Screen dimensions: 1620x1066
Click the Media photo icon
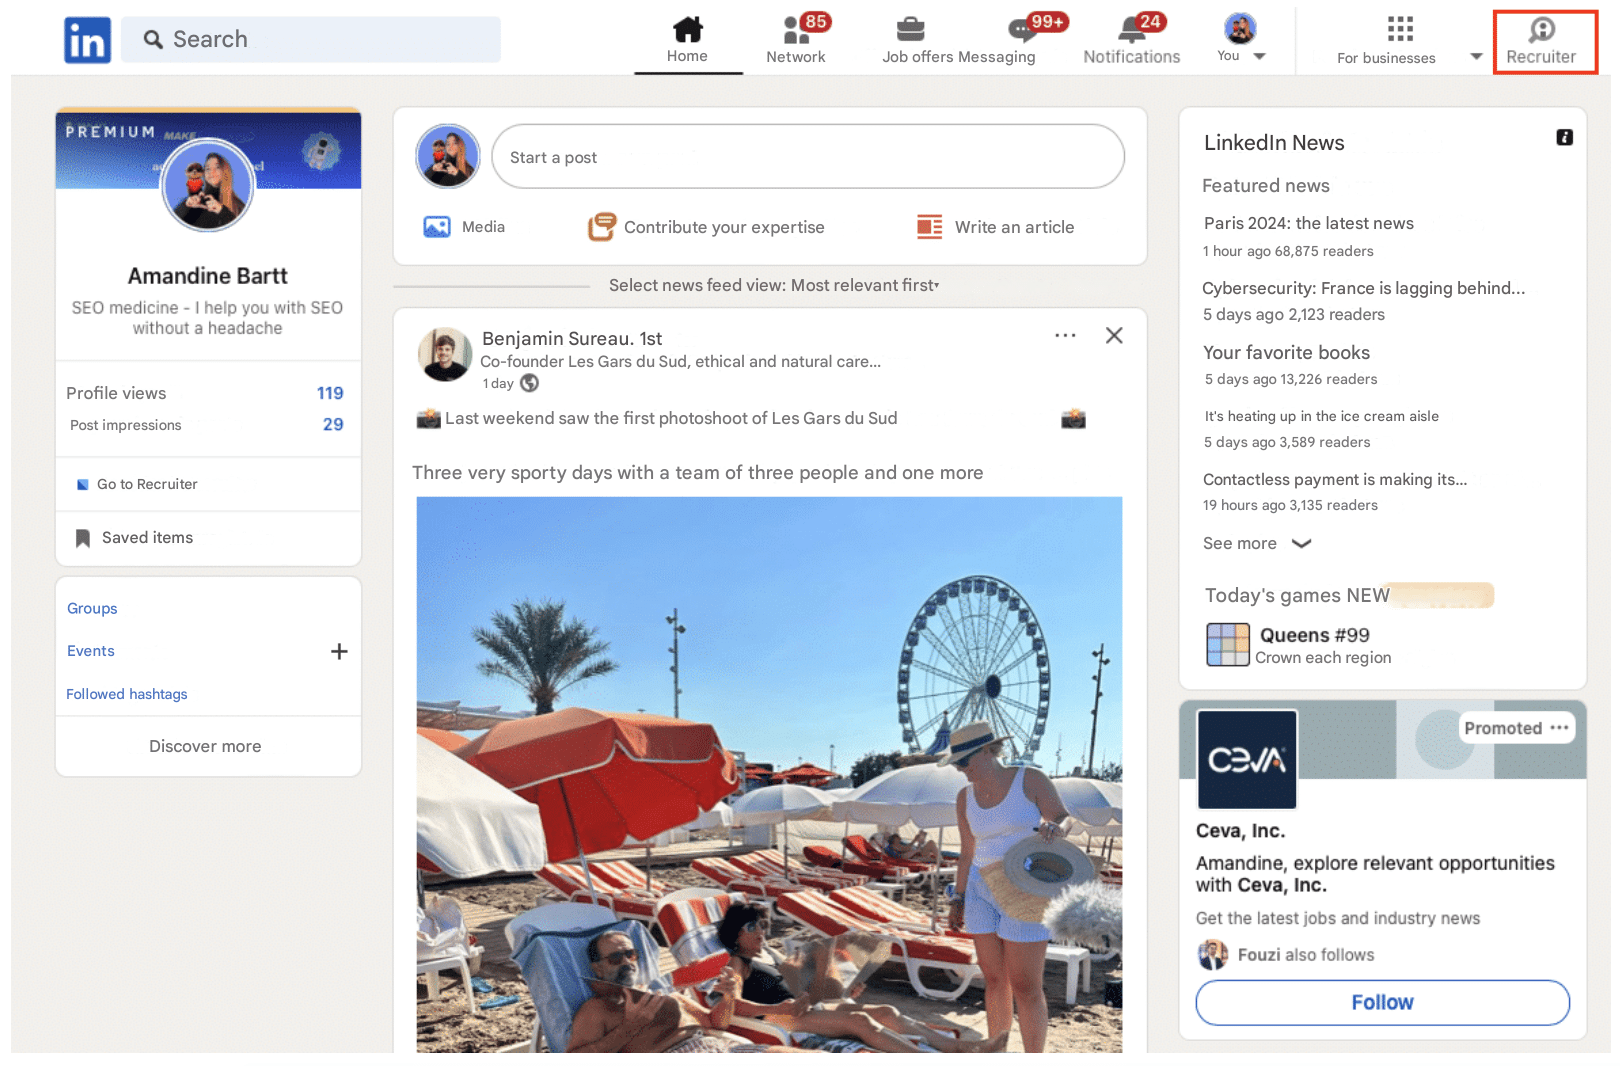(437, 227)
